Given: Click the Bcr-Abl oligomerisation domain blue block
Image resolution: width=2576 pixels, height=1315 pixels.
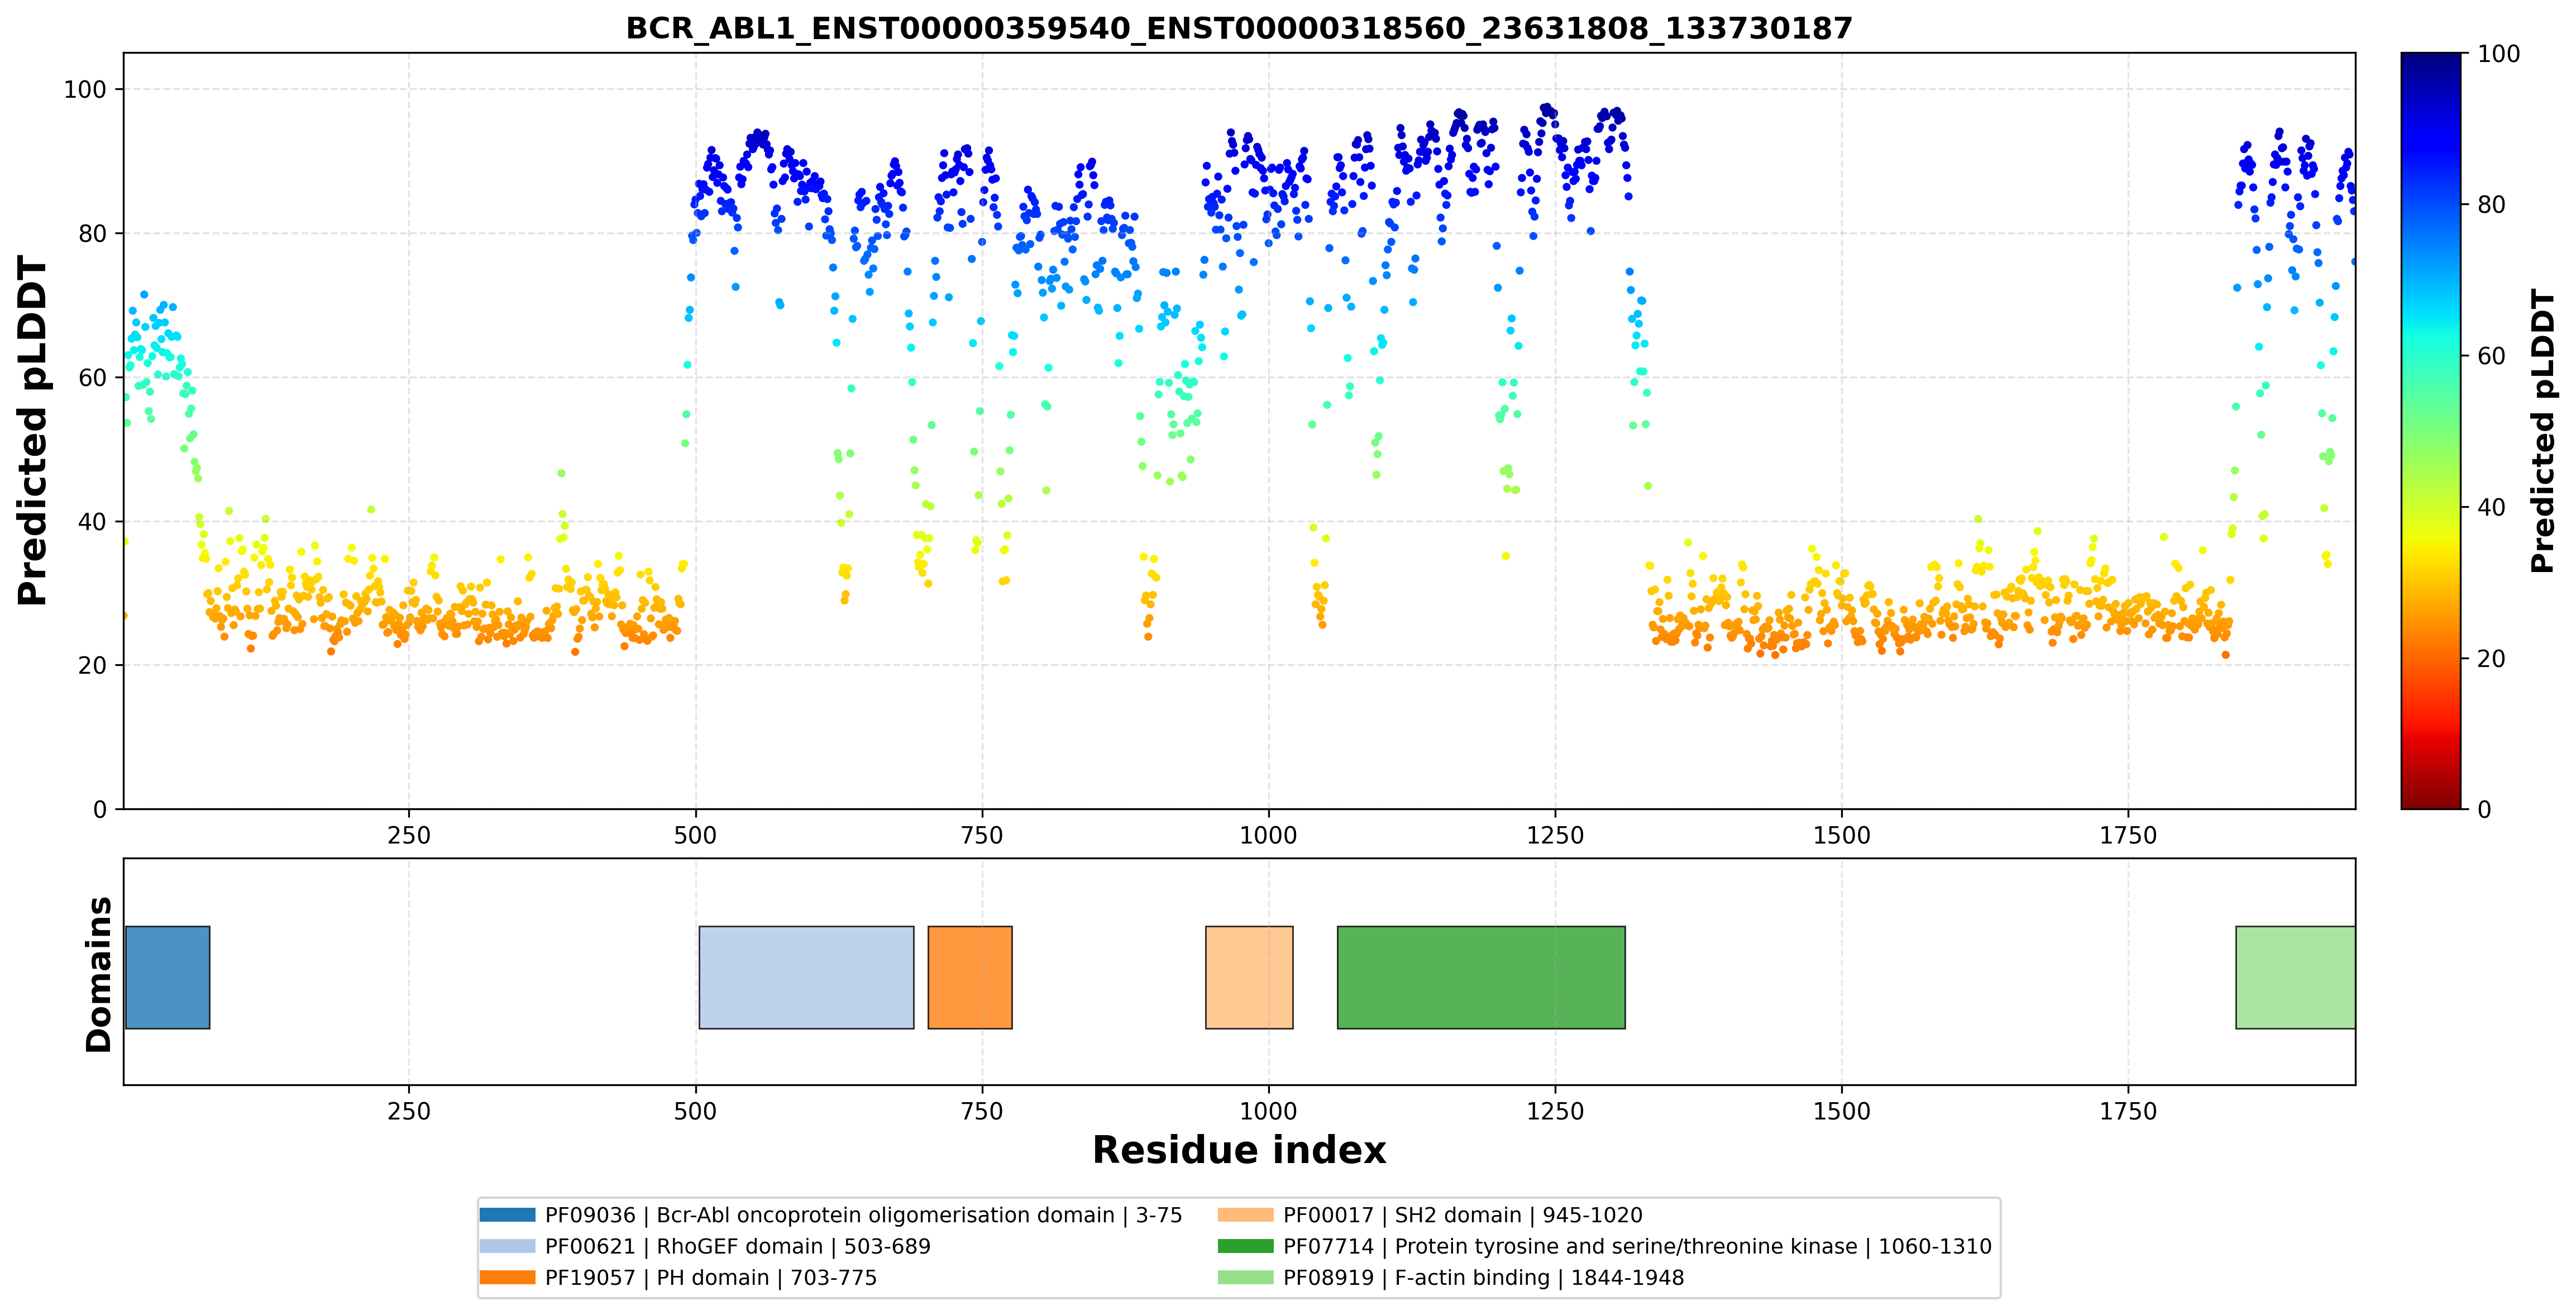Looking at the screenshot, I should click(167, 977).
